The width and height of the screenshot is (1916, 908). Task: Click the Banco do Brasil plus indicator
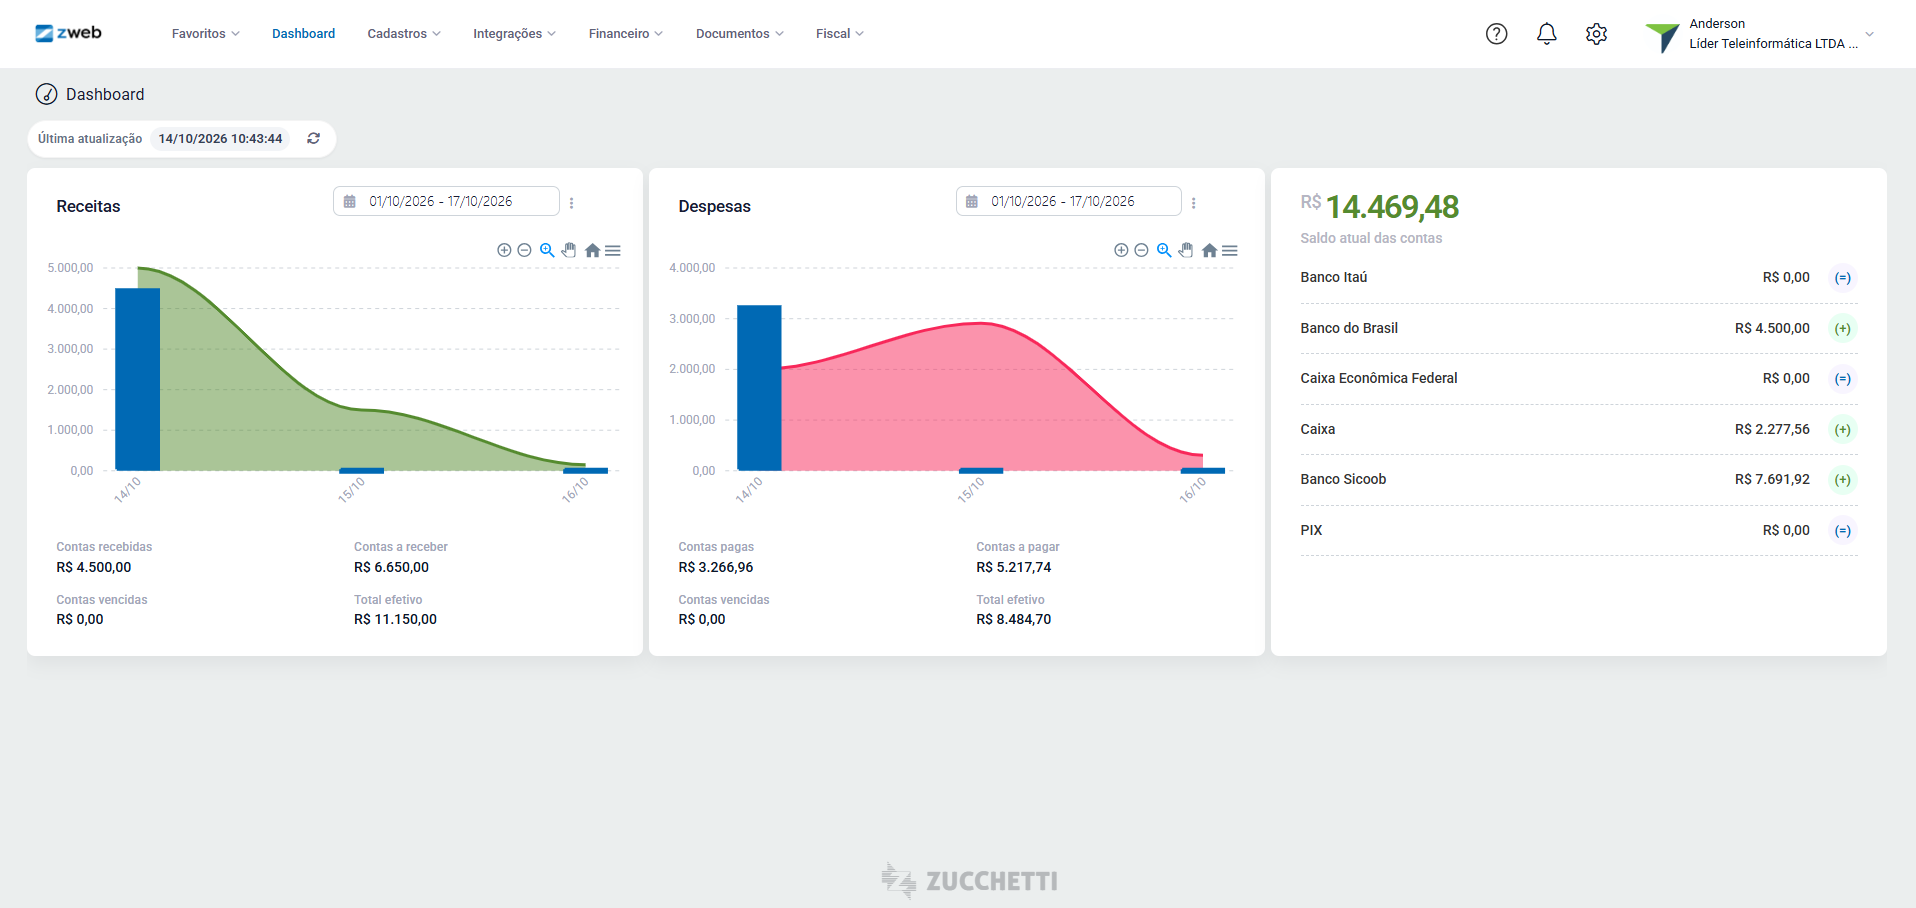pos(1842,329)
